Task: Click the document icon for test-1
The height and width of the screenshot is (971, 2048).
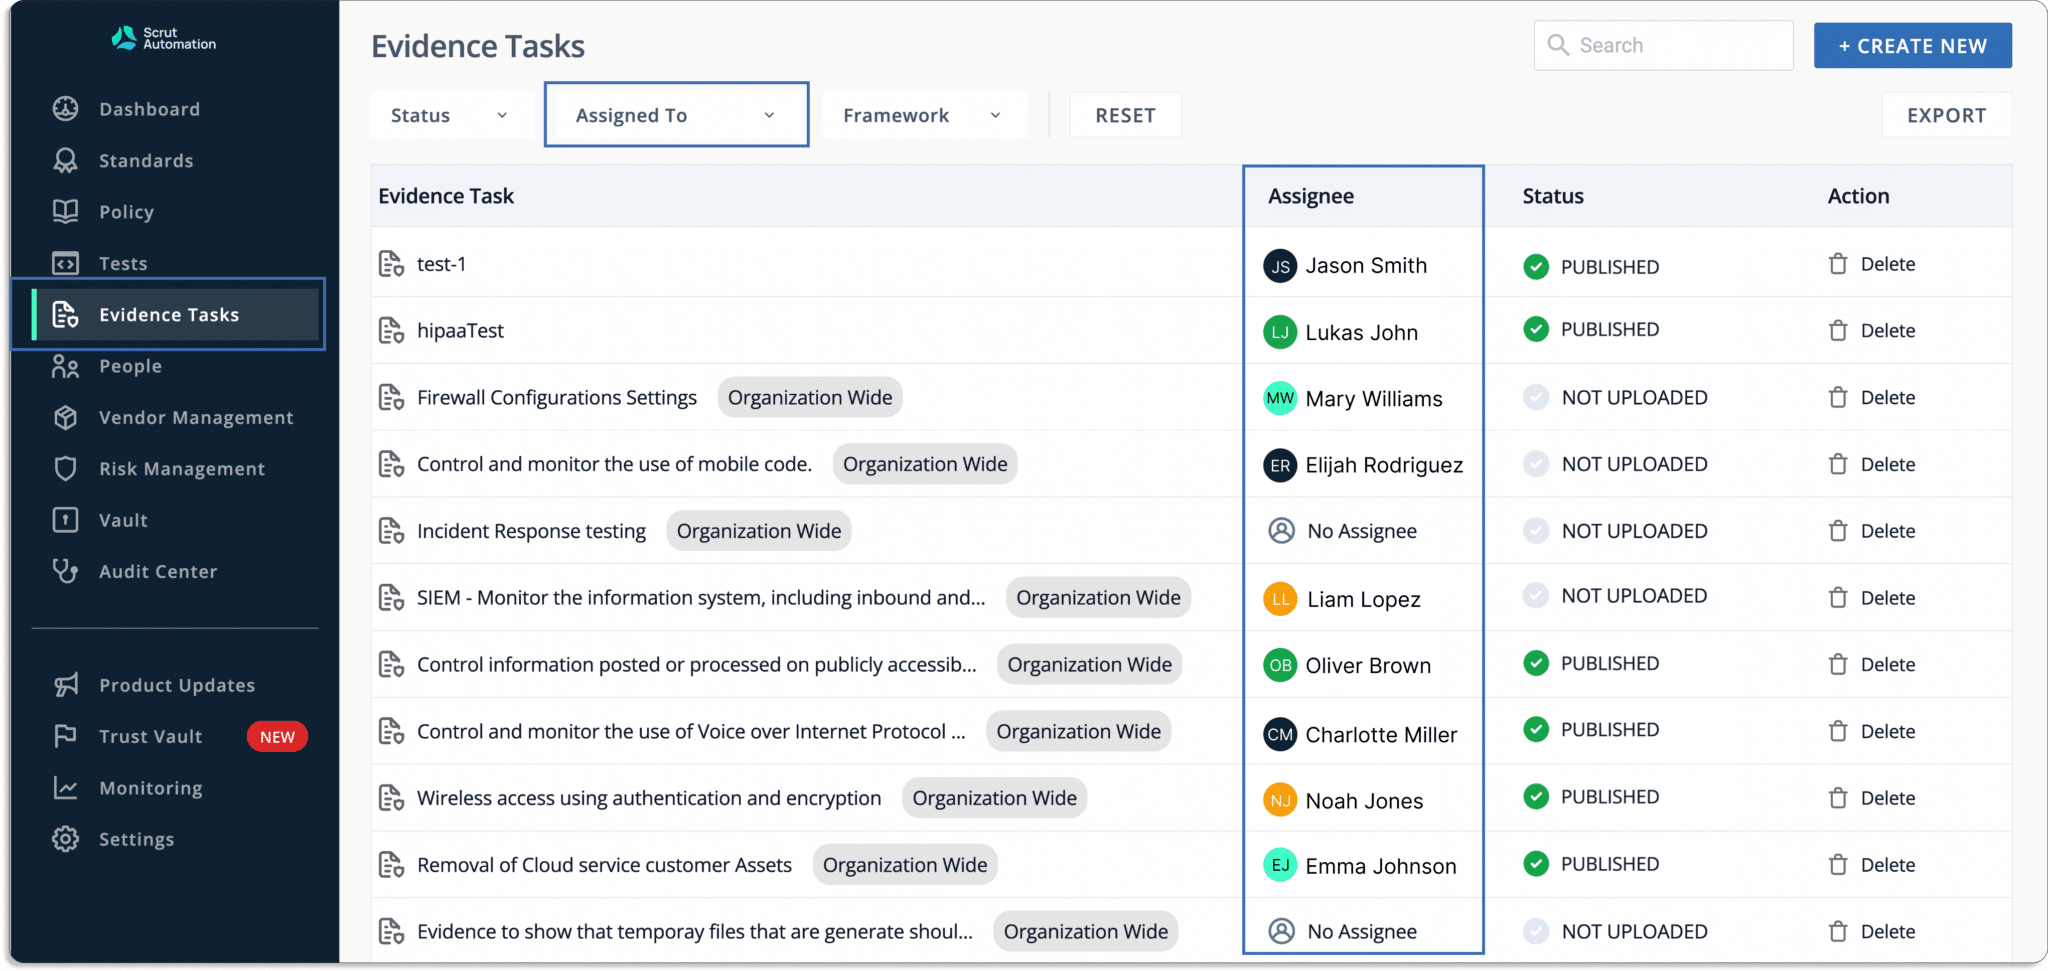Action: [391, 264]
